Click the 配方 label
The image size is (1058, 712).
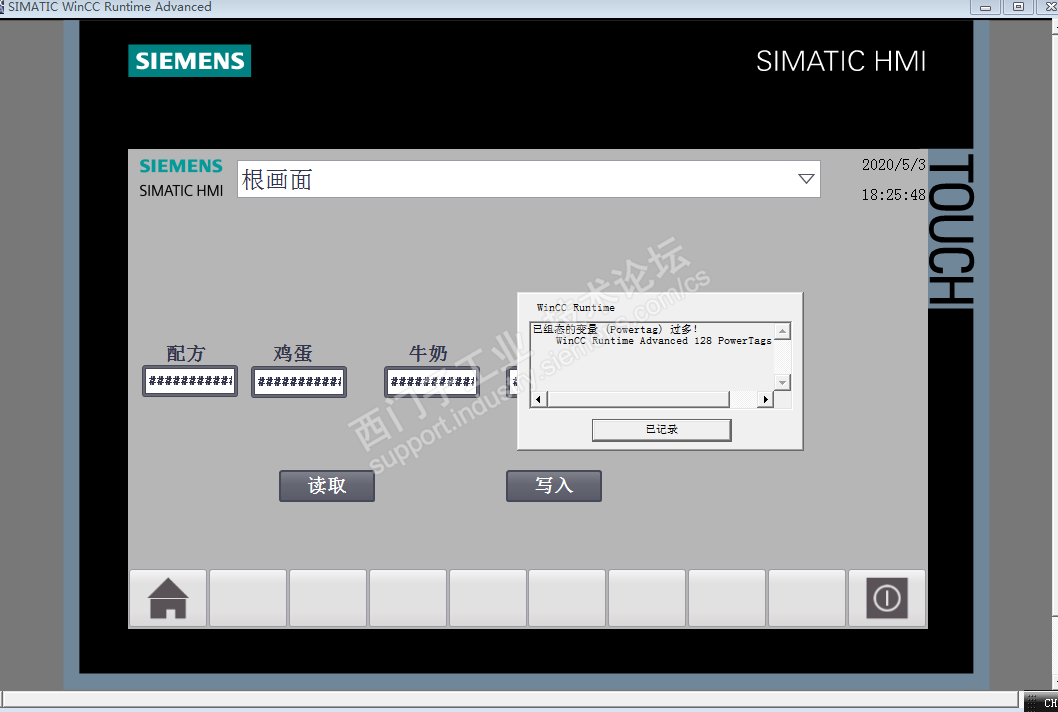tap(186, 354)
